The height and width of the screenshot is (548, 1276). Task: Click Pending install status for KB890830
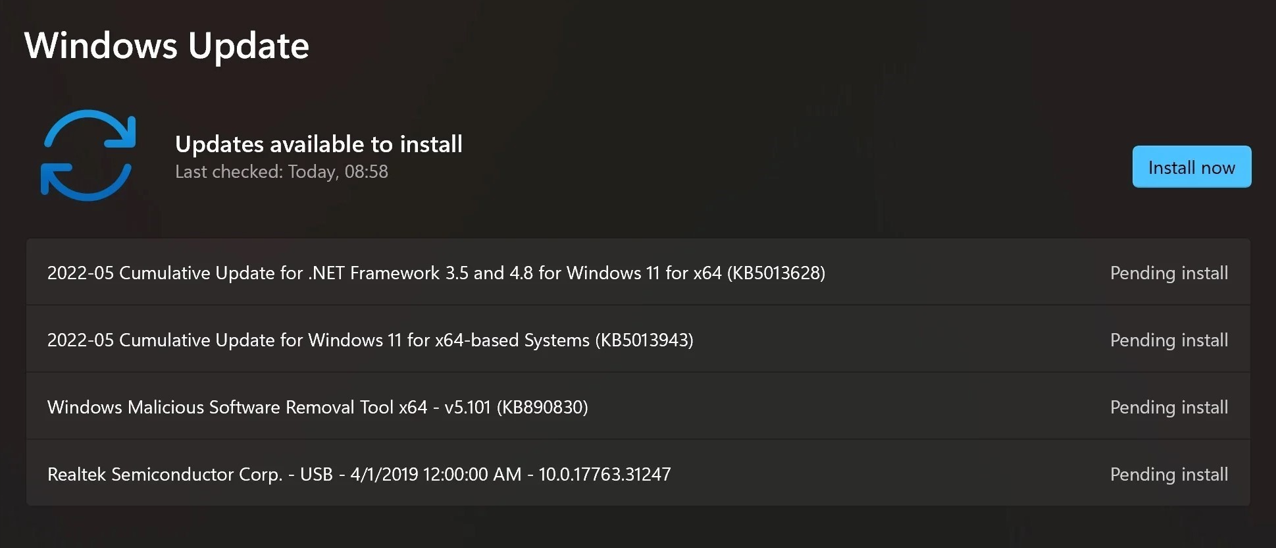[x=1169, y=407]
